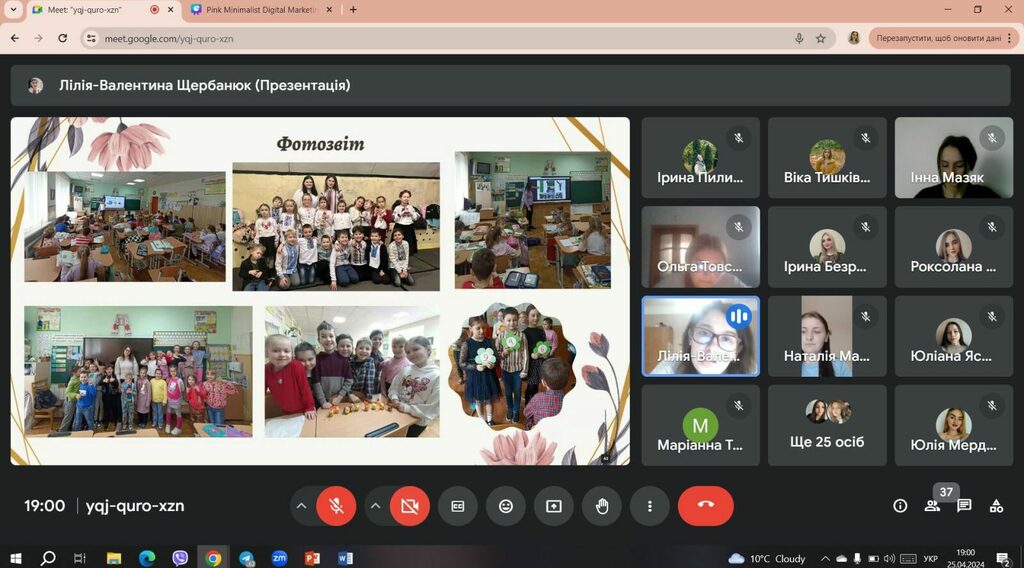Open PowerPoint from taskbar
The height and width of the screenshot is (568, 1024).
click(312, 558)
